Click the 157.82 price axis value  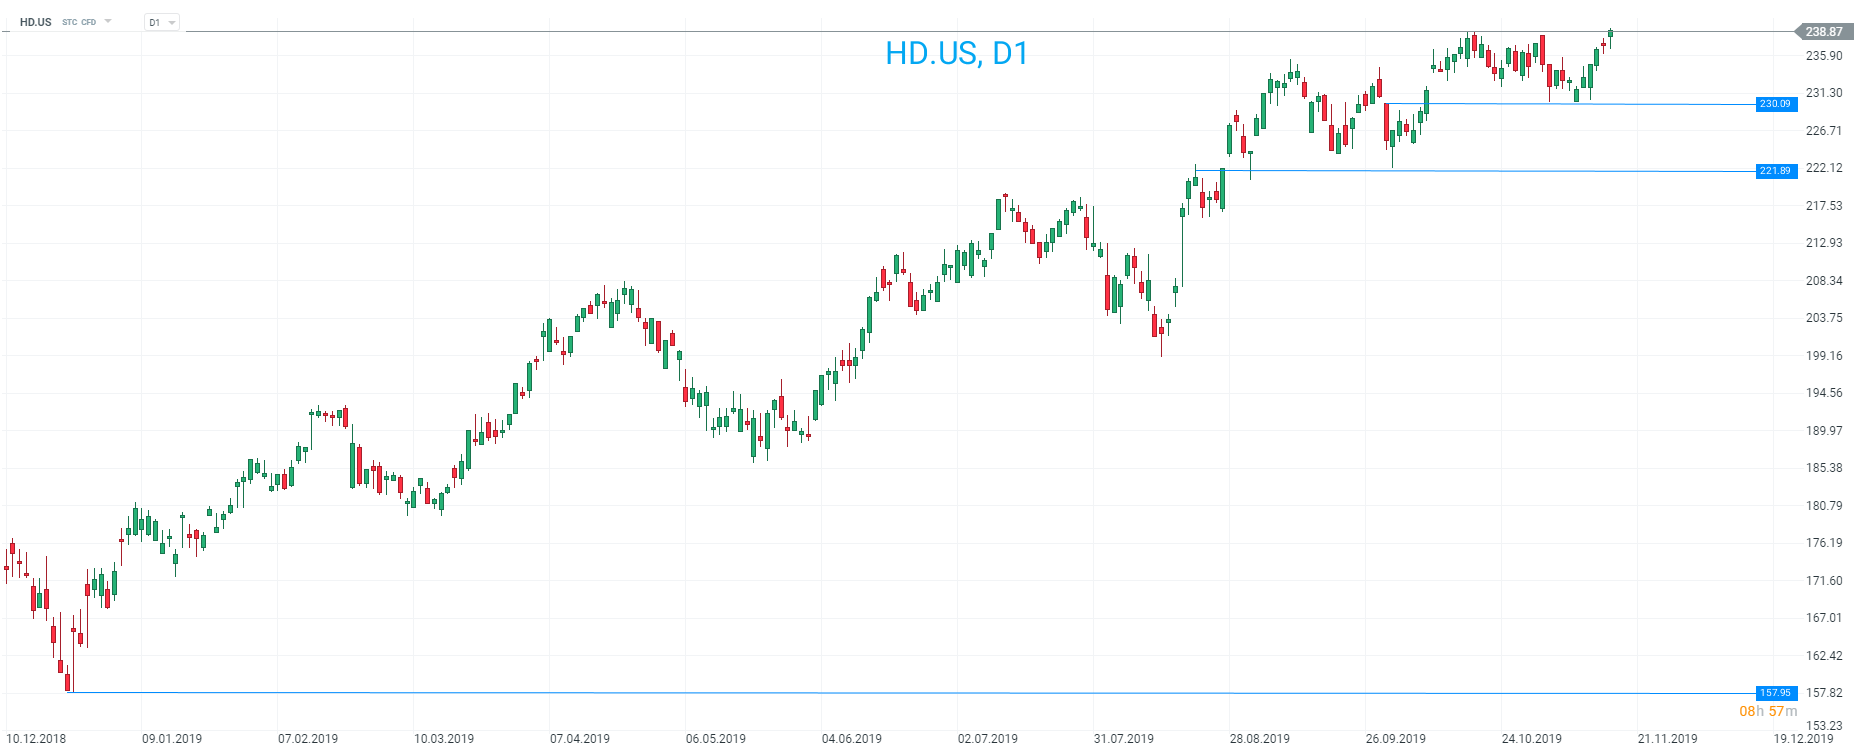coord(1824,693)
